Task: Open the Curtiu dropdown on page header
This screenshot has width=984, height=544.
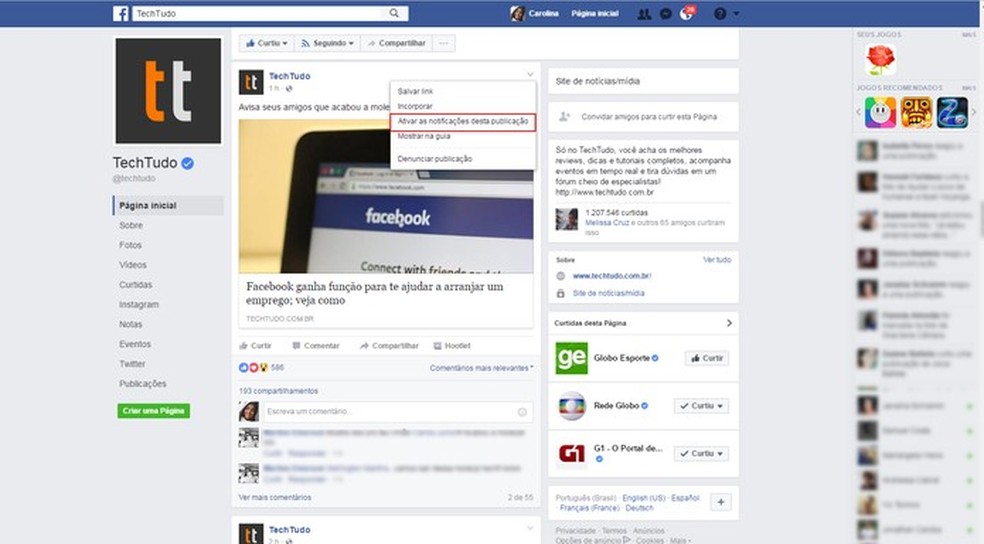Action: 267,43
